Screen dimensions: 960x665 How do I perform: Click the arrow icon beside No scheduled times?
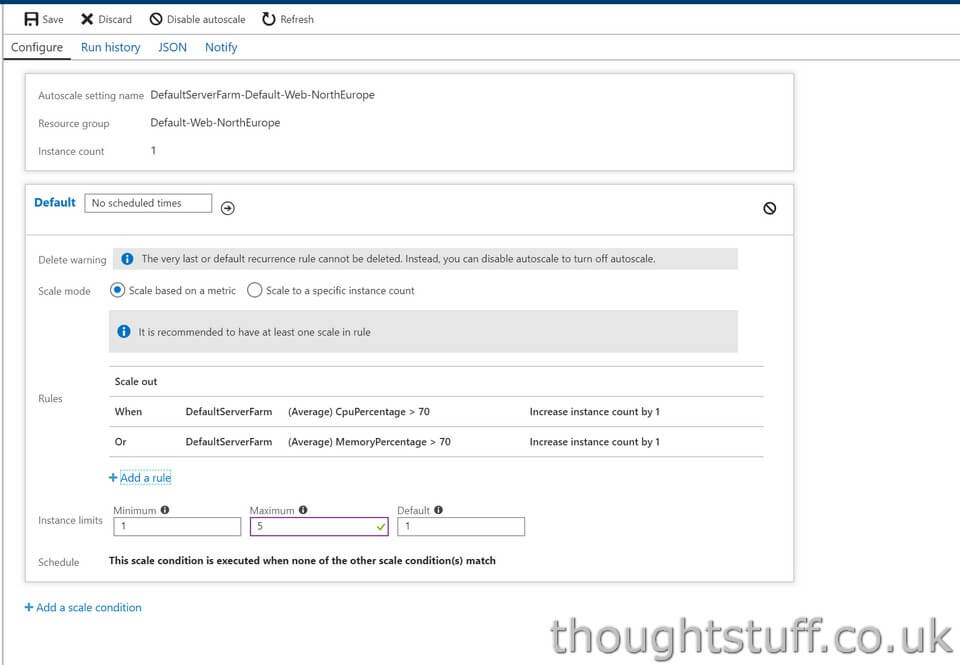(228, 208)
